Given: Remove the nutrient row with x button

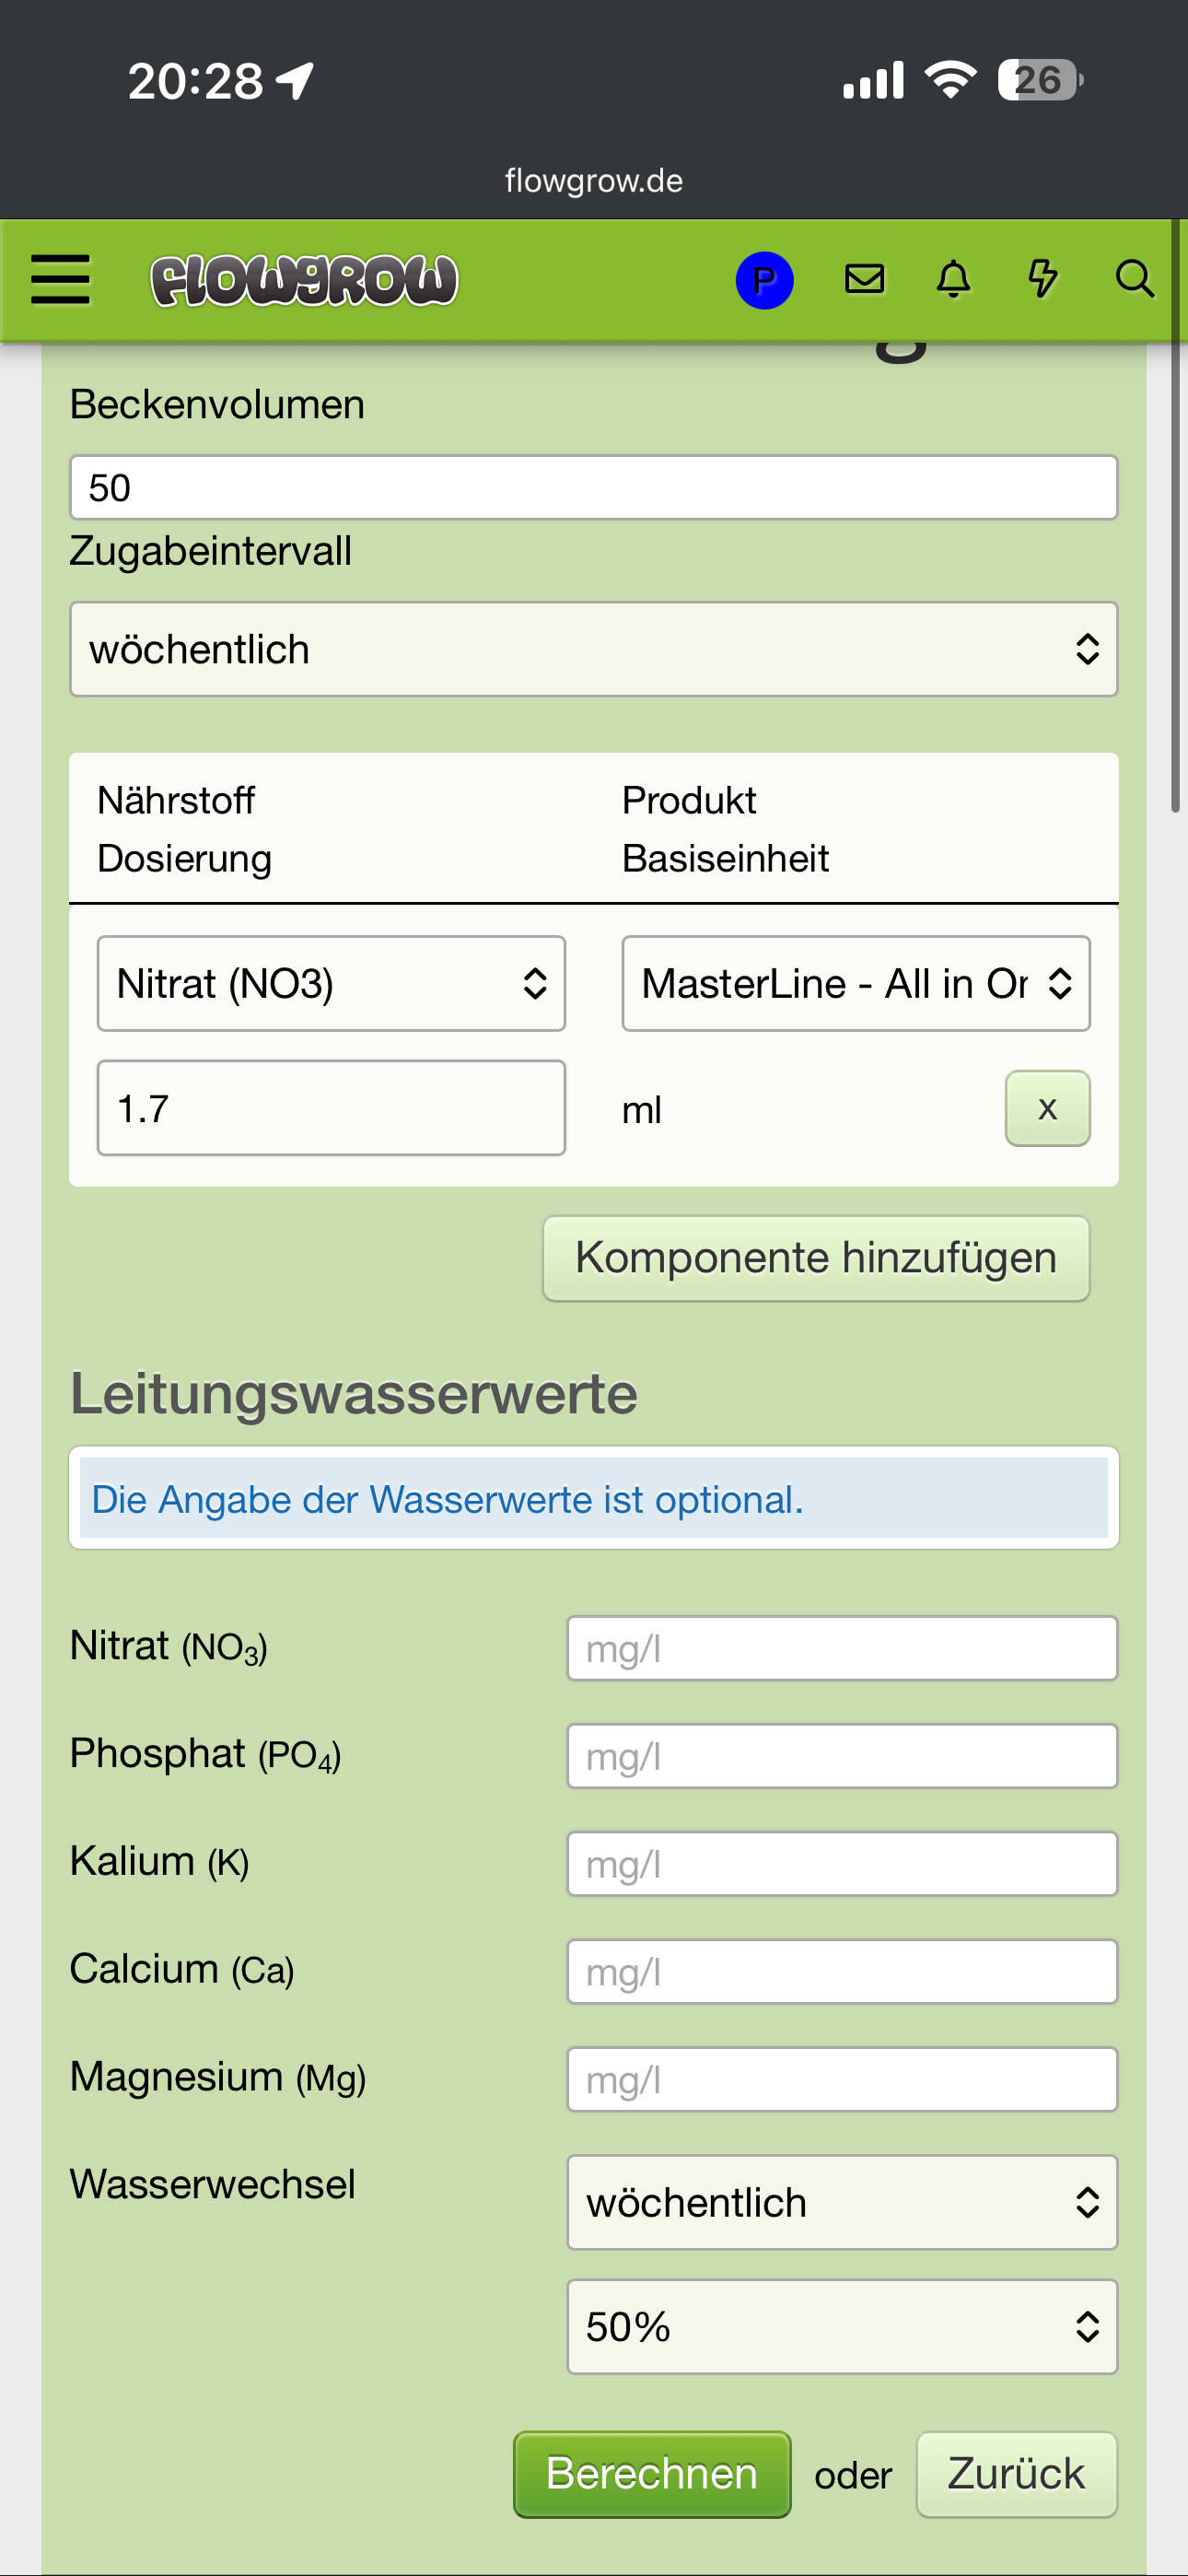Looking at the screenshot, I should (x=1046, y=1108).
